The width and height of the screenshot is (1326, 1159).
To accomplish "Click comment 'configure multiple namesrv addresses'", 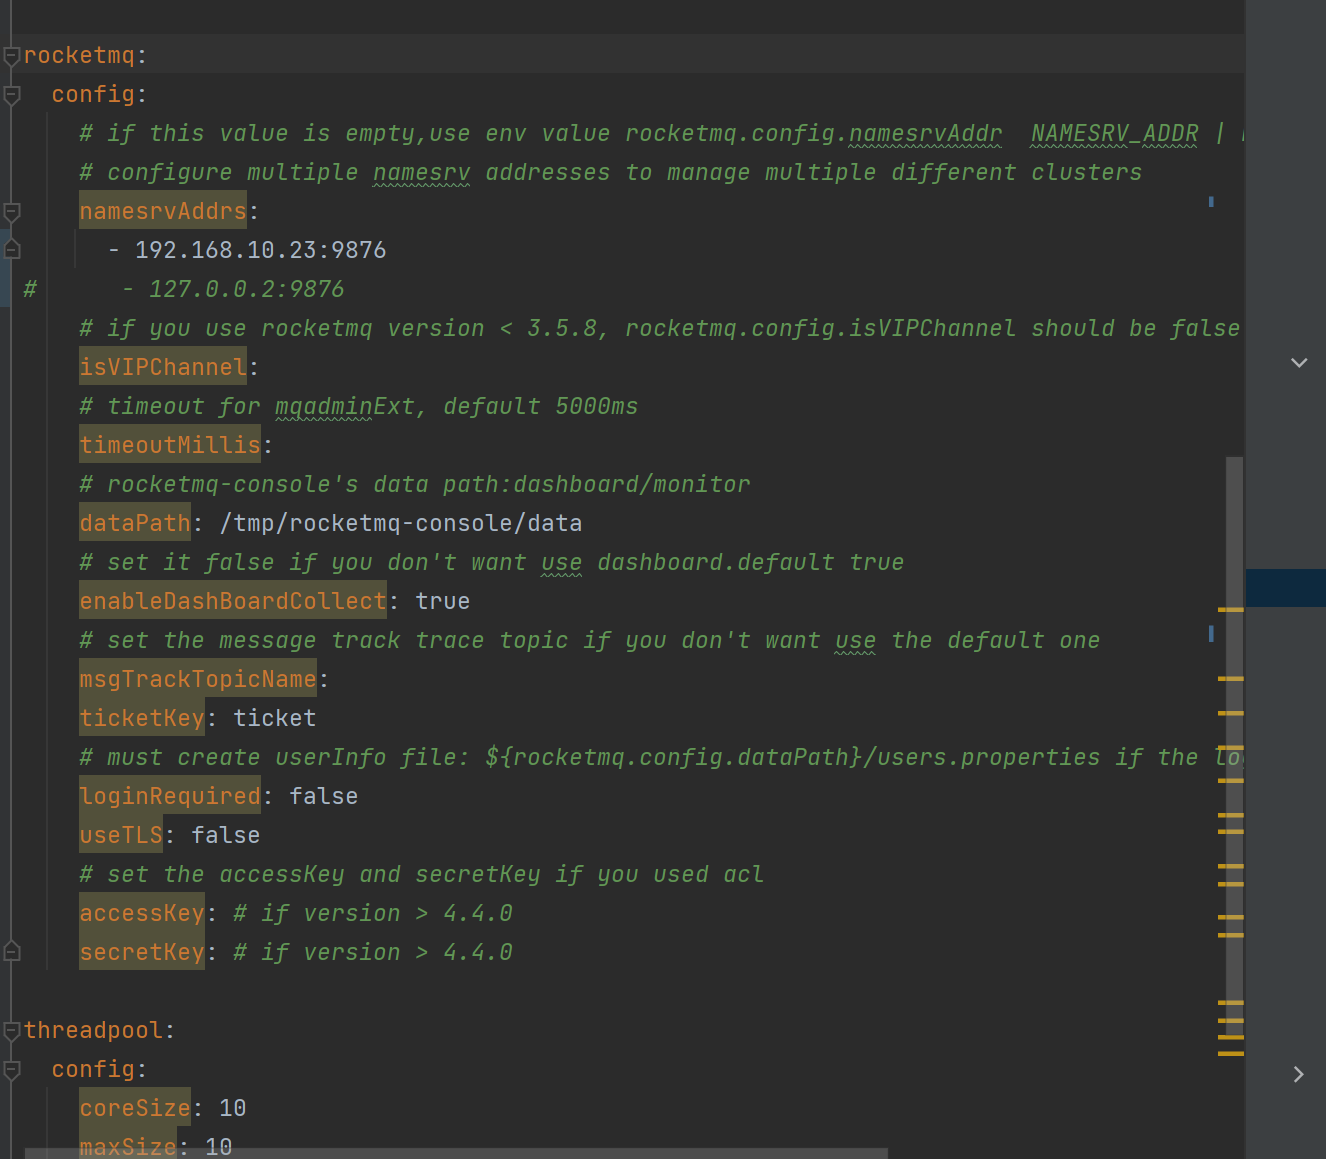I will 611,172.
